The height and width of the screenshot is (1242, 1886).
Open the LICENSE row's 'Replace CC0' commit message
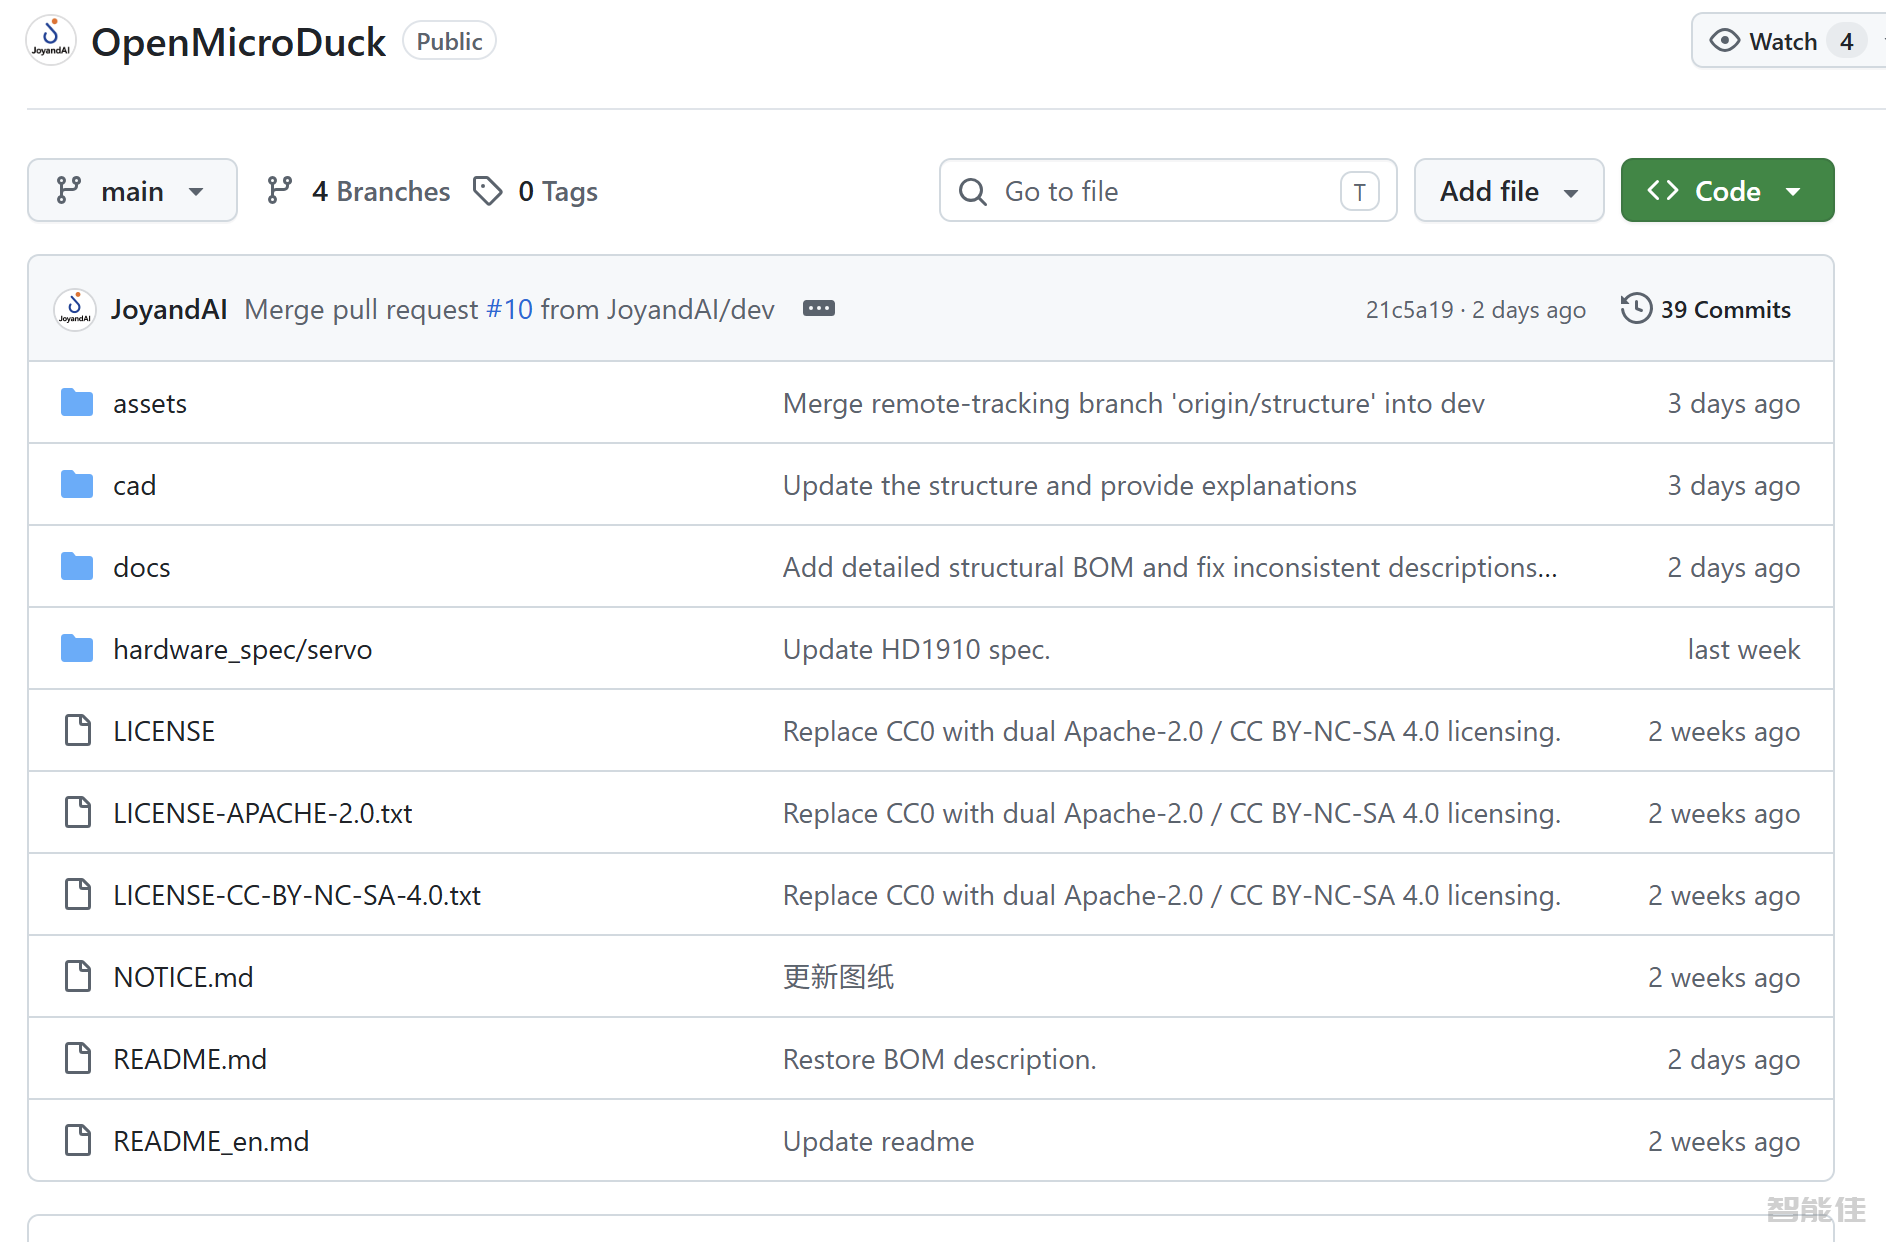[x=1172, y=731]
